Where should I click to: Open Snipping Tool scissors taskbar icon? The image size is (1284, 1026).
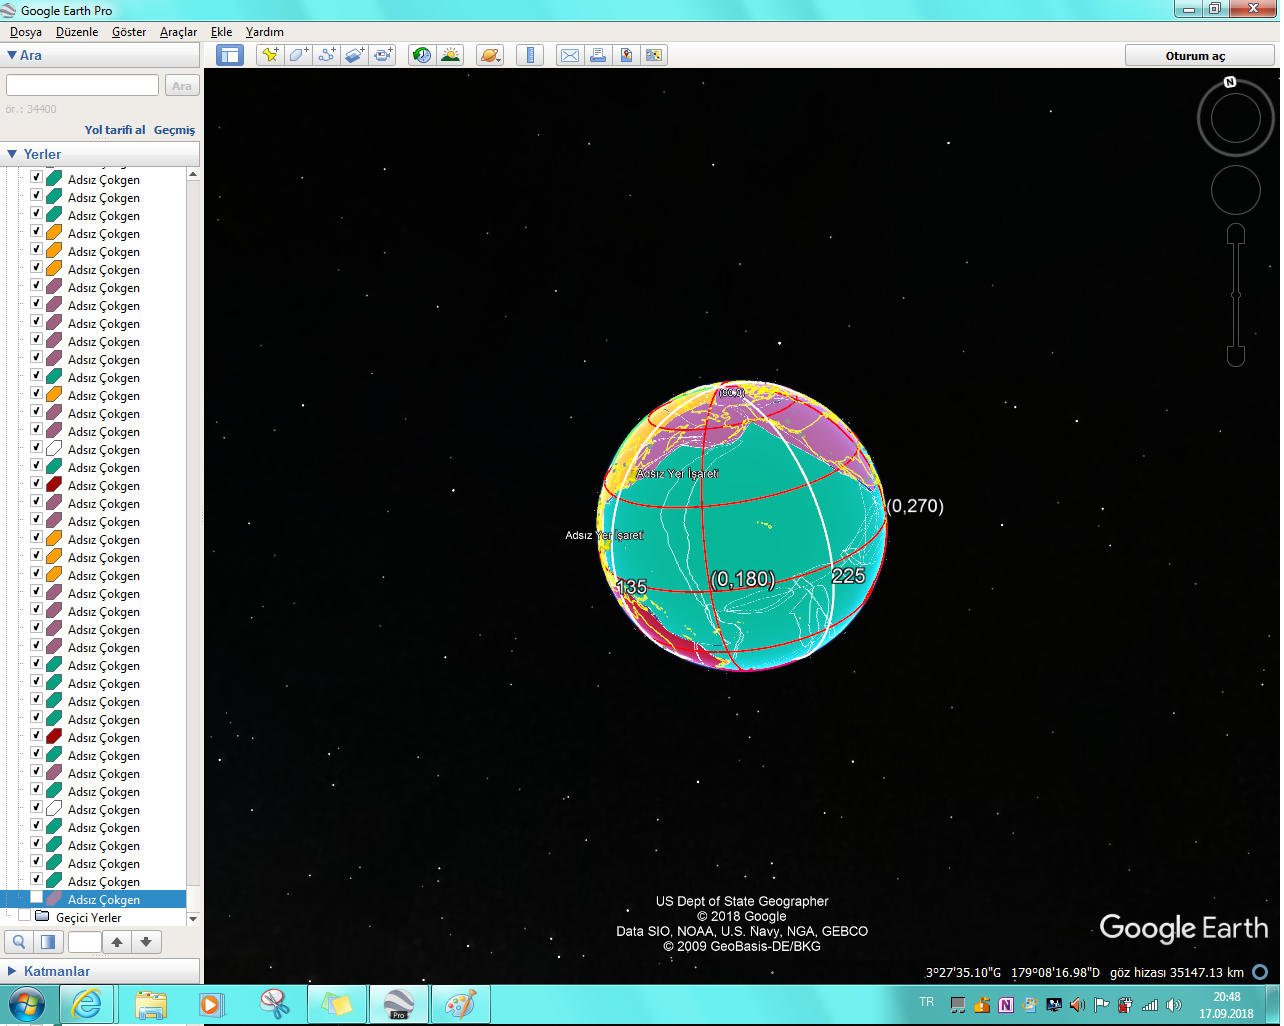(274, 1004)
